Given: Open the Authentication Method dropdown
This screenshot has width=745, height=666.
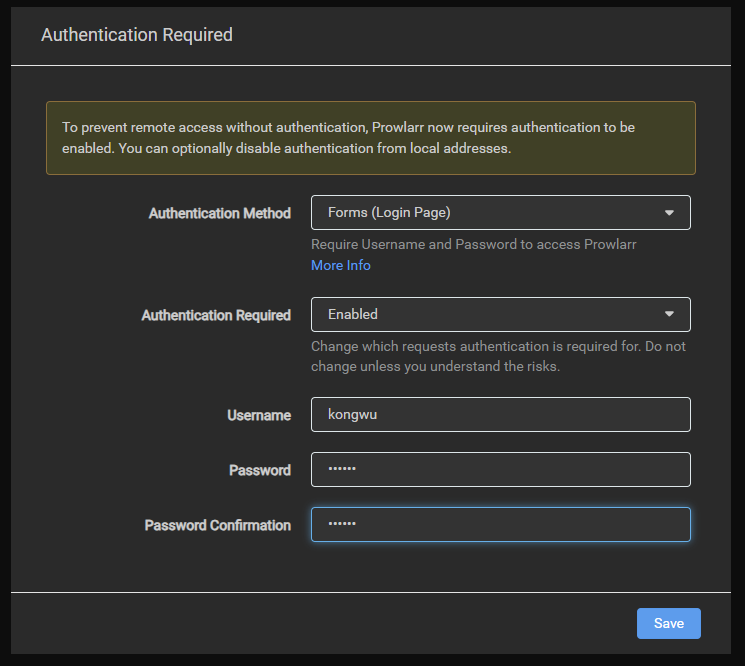Looking at the screenshot, I should click(501, 212).
